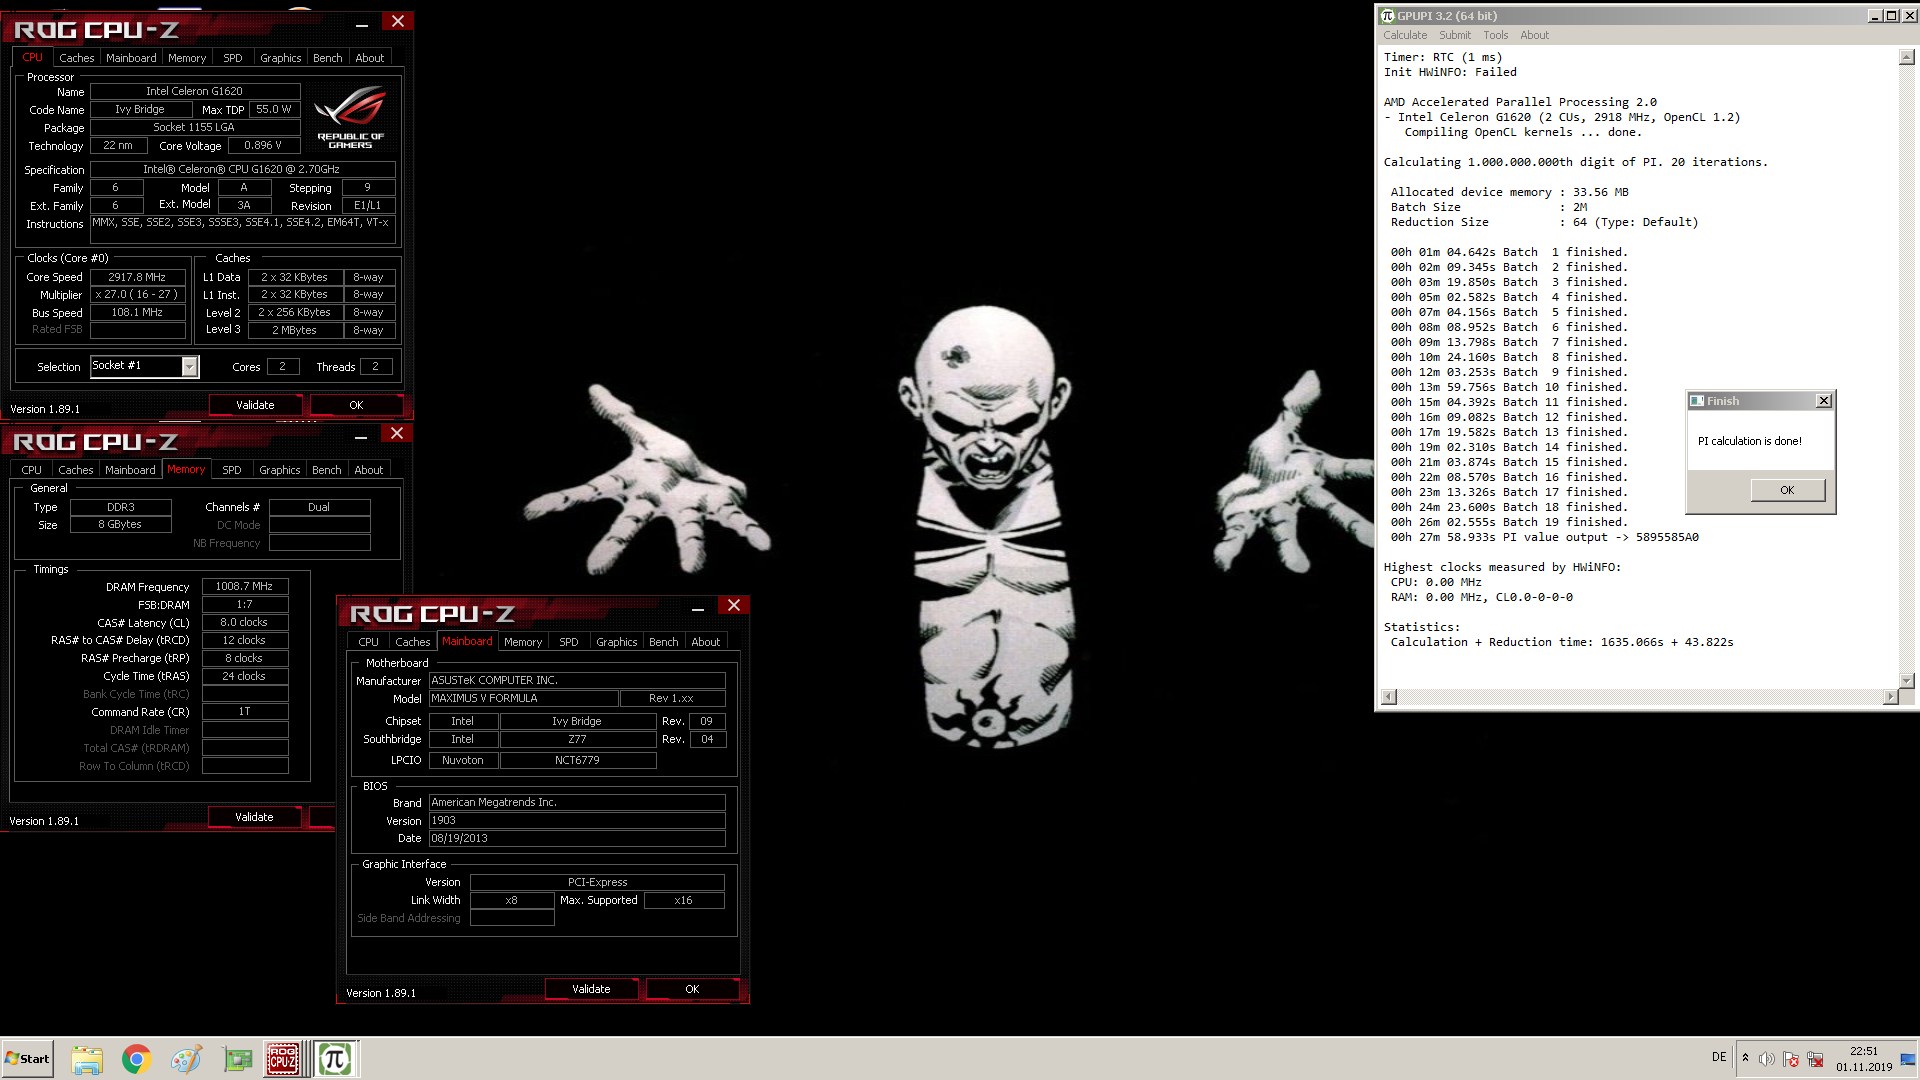
Task: Click Validate in Mainboard CPU-Z window
Action: 591,989
